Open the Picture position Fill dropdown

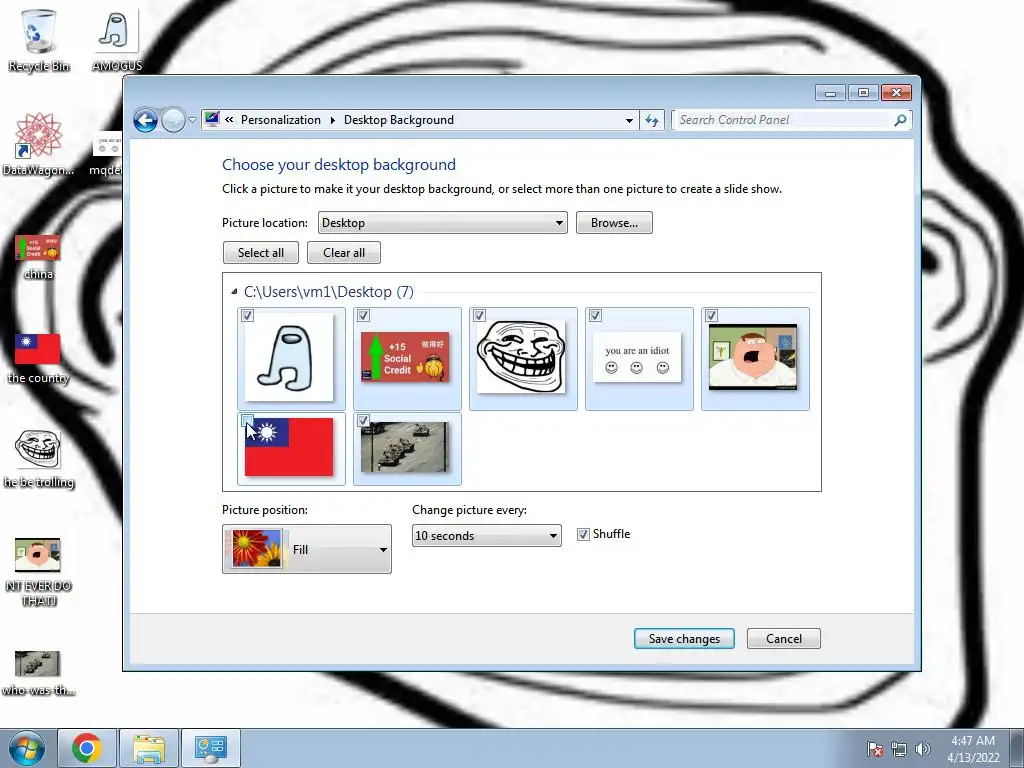tap(307, 549)
